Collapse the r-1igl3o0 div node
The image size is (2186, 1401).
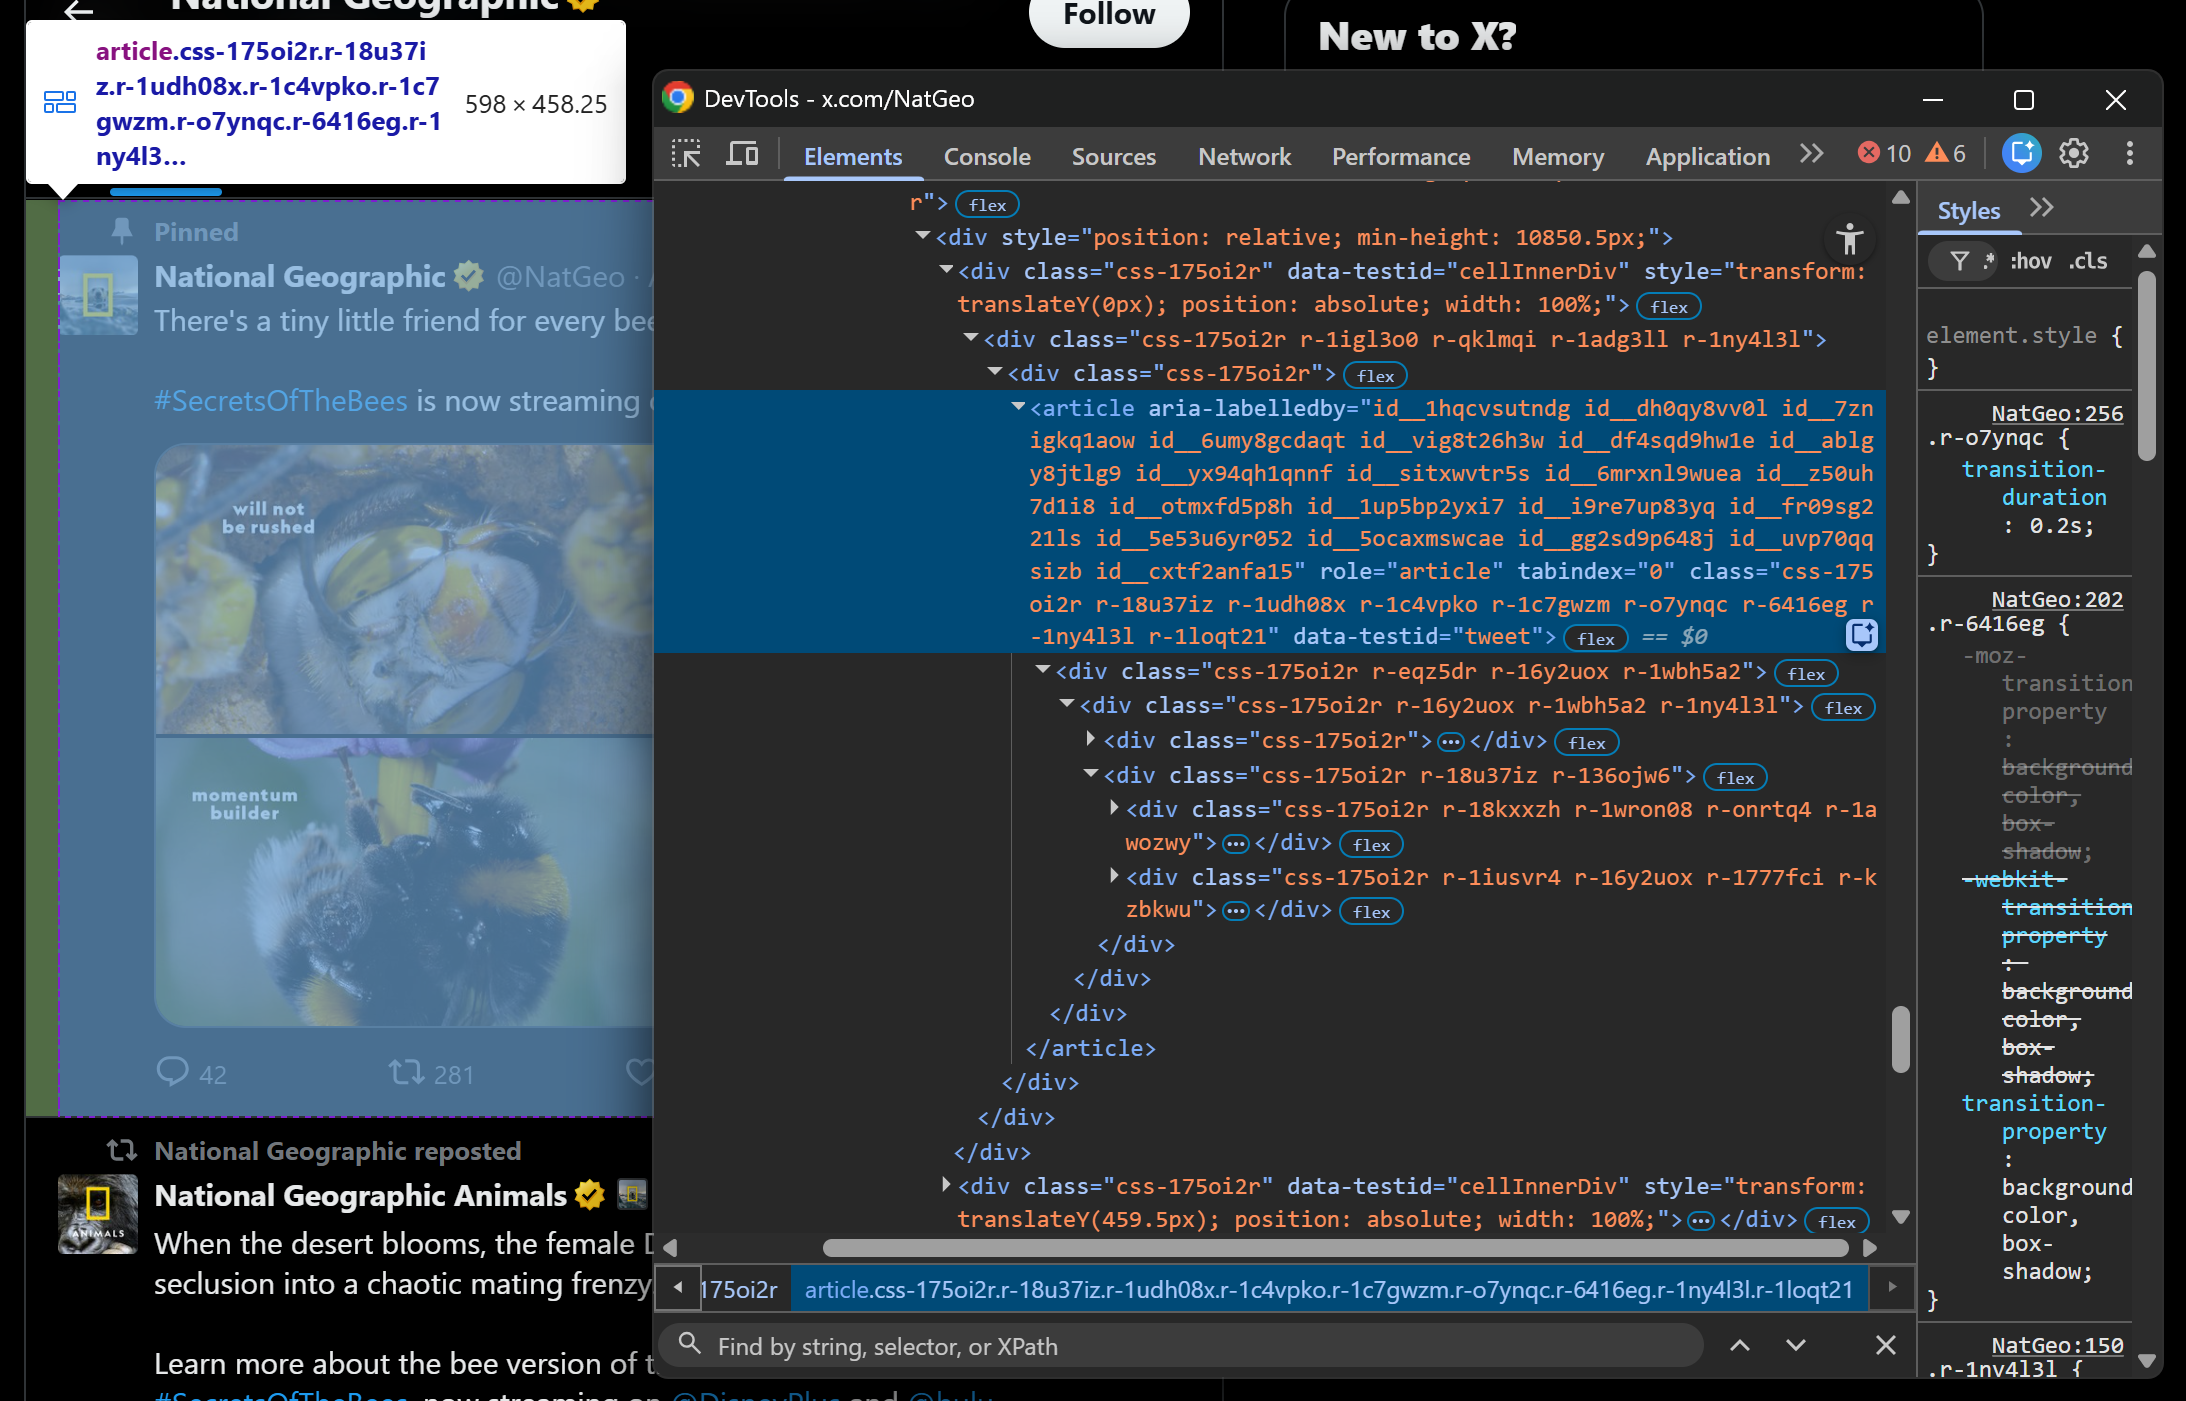point(971,338)
